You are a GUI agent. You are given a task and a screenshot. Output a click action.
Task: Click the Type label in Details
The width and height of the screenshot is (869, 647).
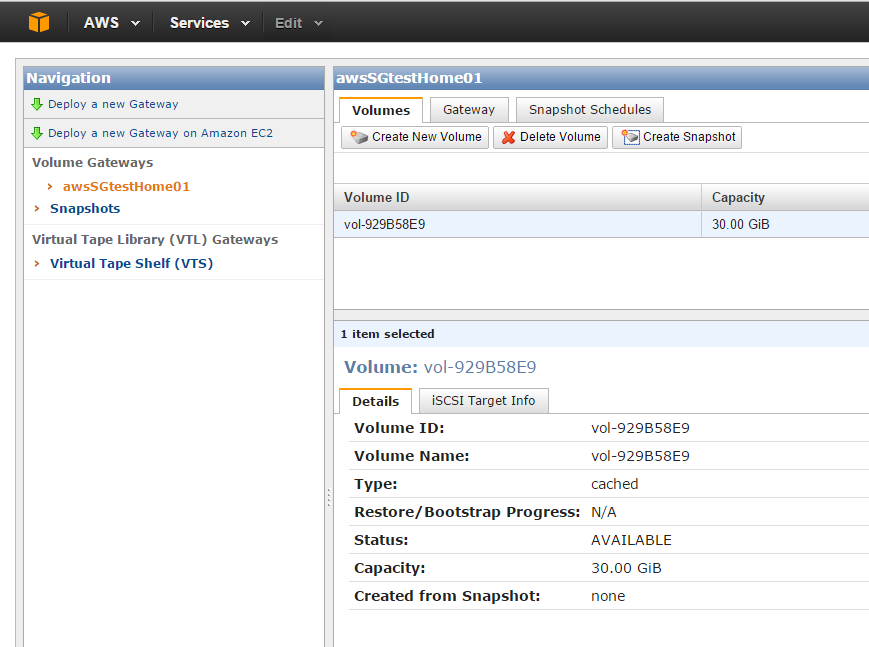(376, 484)
